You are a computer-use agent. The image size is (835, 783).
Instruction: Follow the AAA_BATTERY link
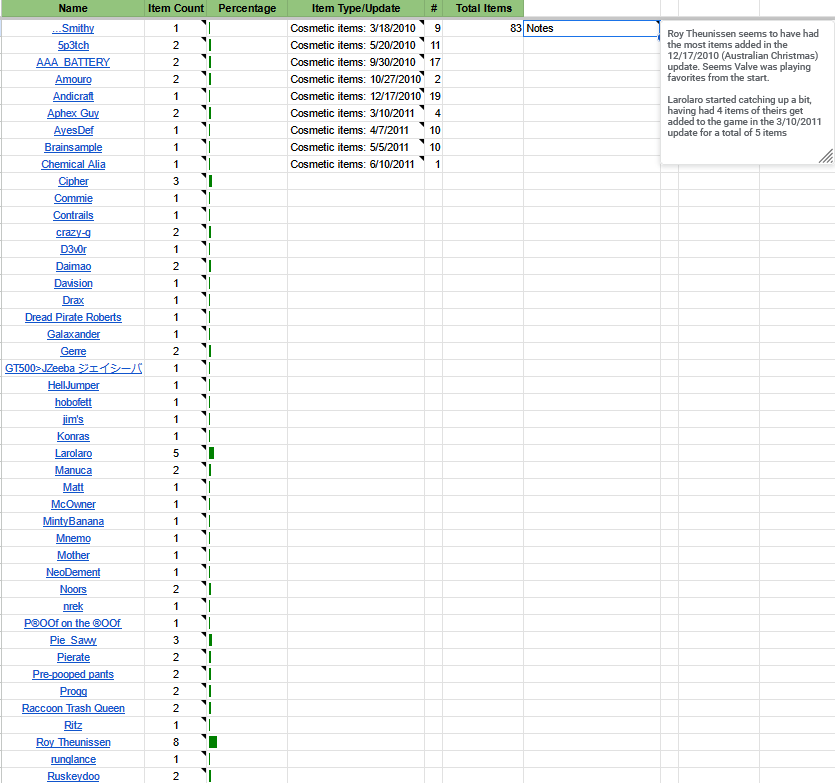click(x=73, y=62)
